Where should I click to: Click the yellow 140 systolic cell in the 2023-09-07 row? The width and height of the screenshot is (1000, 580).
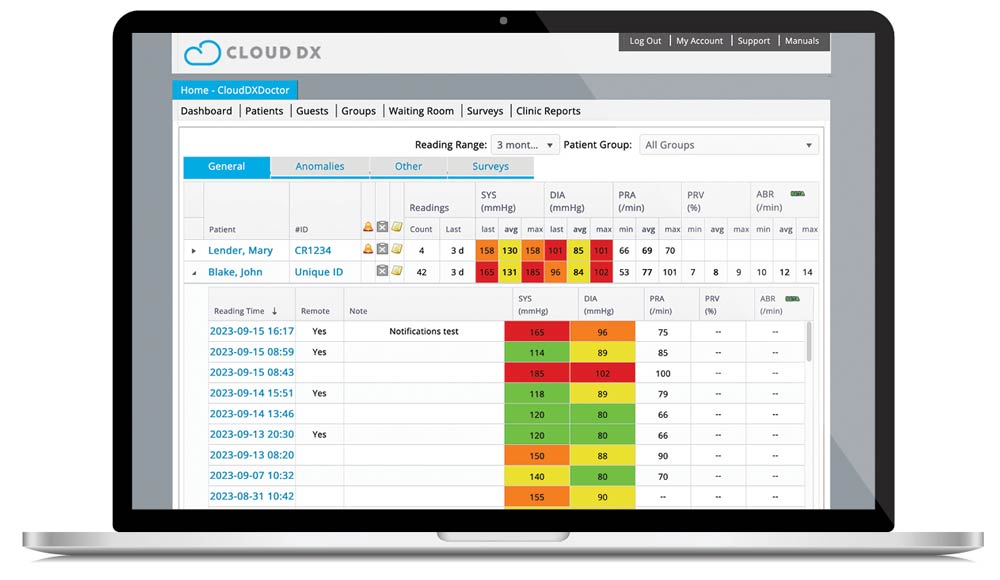pyautogui.click(x=537, y=477)
